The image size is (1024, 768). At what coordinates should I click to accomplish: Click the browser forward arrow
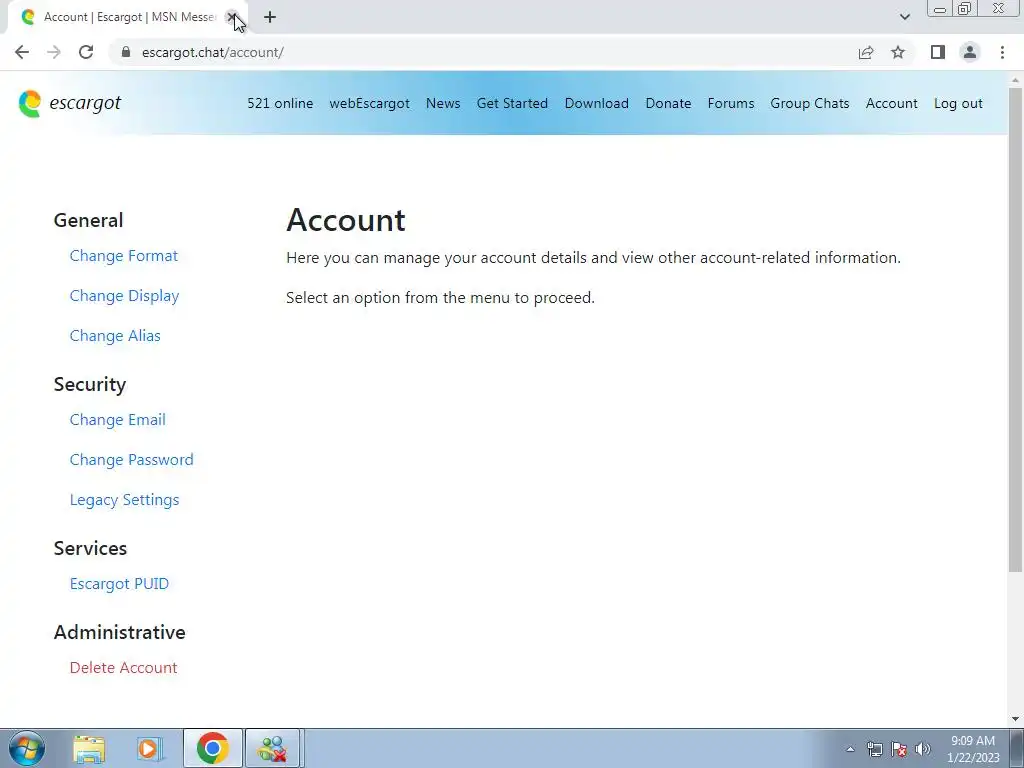tap(54, 52)
